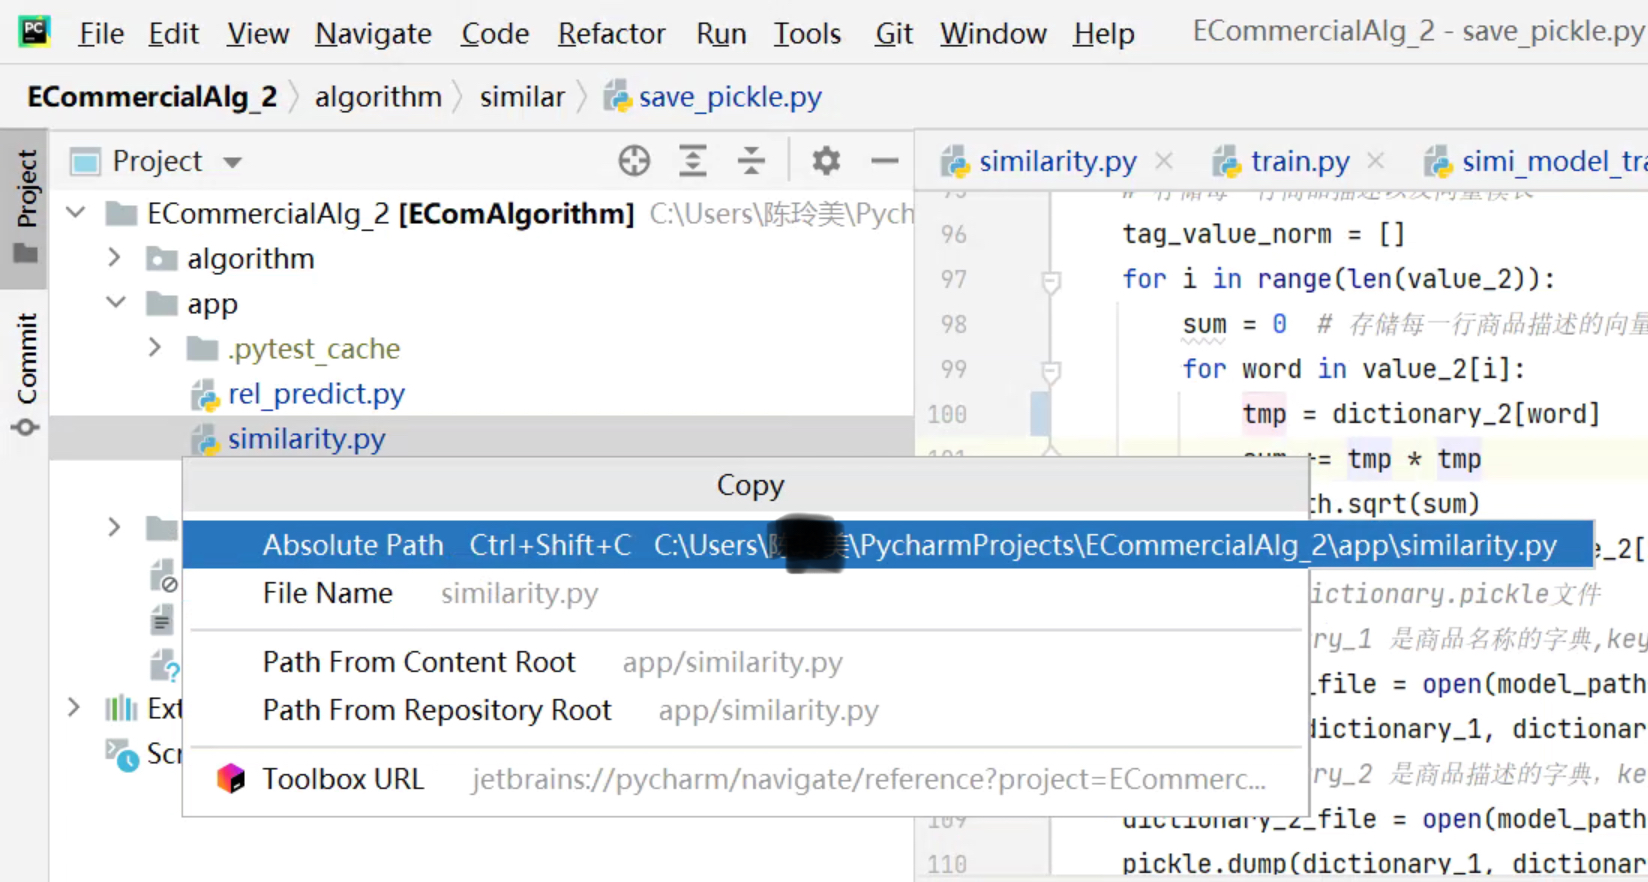Select the algorithm folder row
The image size is (1648, 882).
click(482, 259)
